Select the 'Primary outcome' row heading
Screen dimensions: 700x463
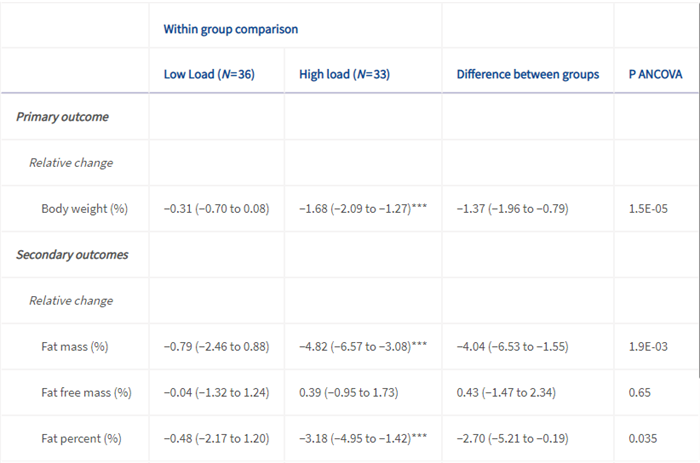[62, 117]
